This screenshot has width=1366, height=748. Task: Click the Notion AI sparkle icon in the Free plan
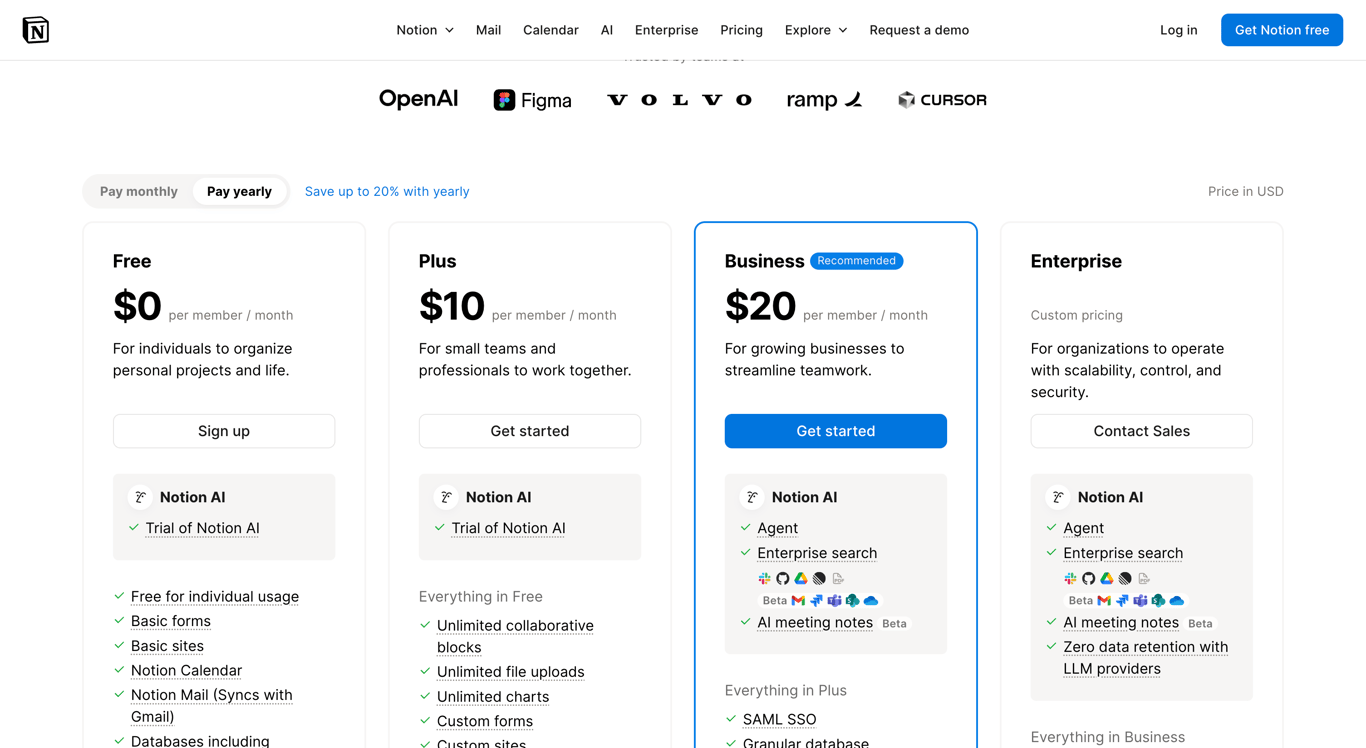[x=141, y=496]
